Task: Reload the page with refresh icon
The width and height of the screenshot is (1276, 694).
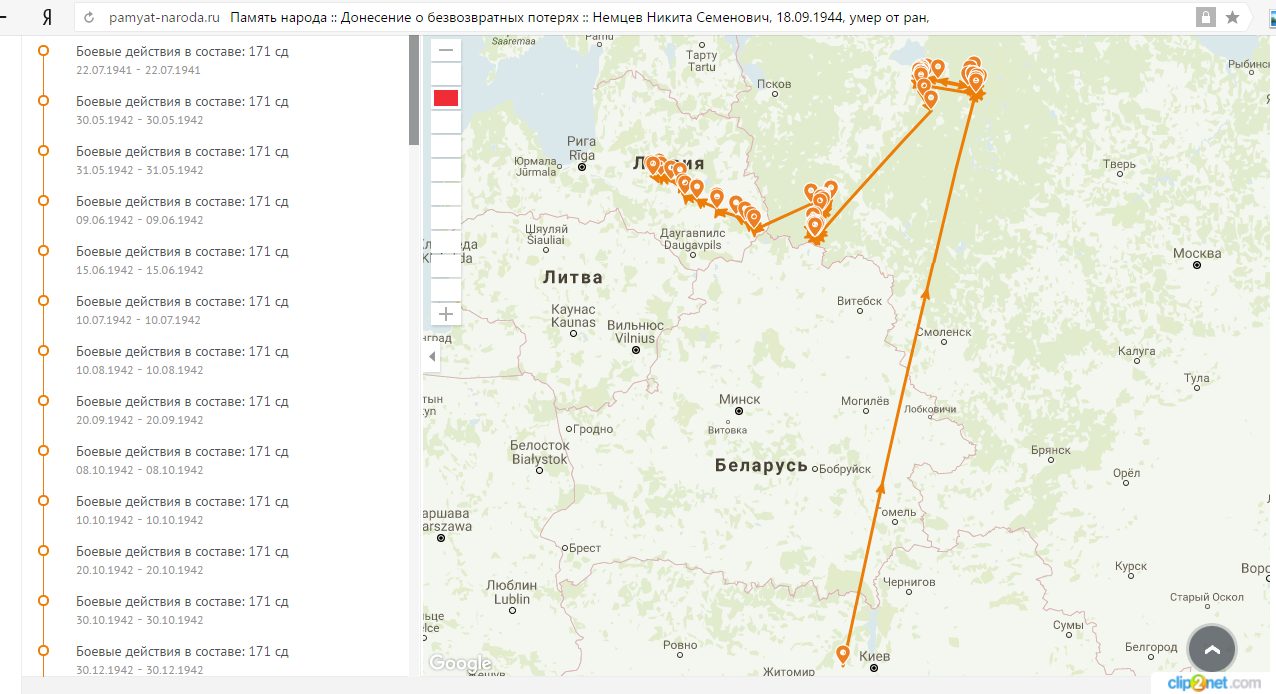Action: [x=90, y=17]
